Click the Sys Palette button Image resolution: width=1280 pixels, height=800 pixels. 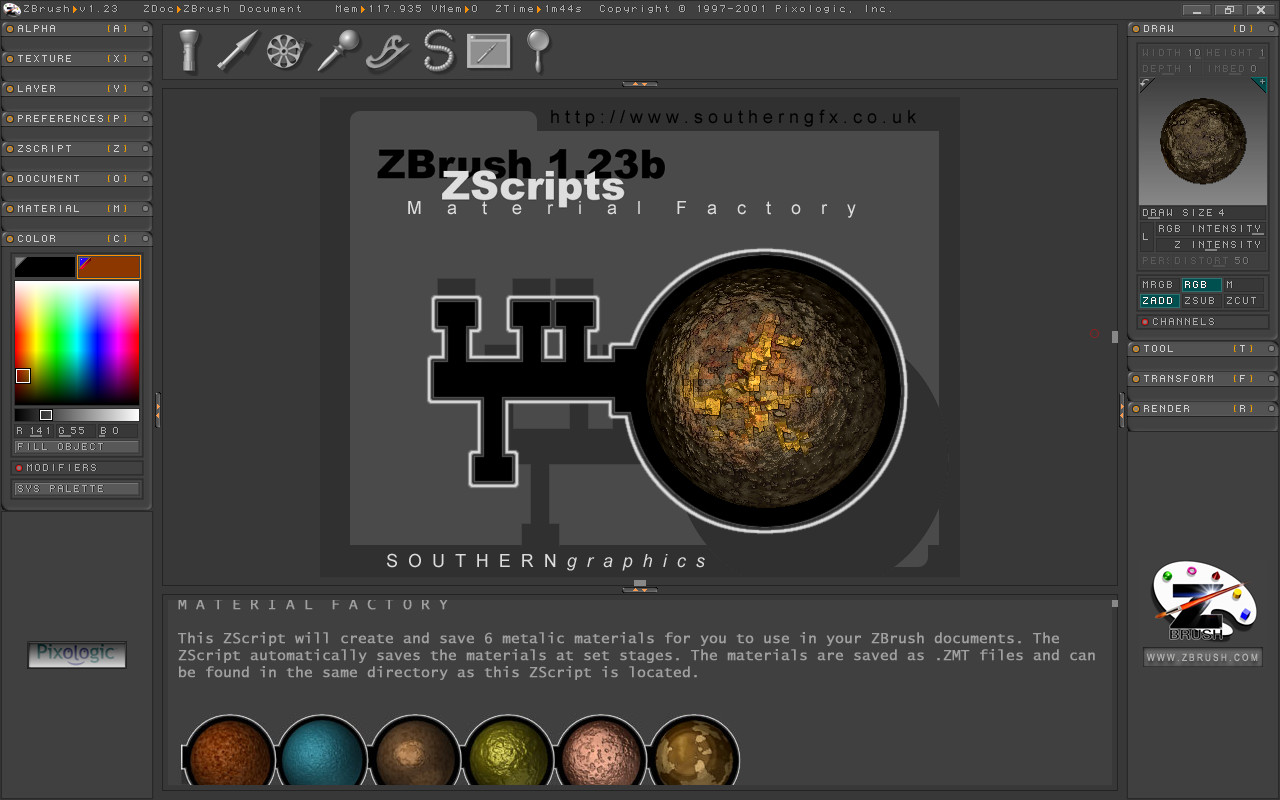(x=77, y=489)
